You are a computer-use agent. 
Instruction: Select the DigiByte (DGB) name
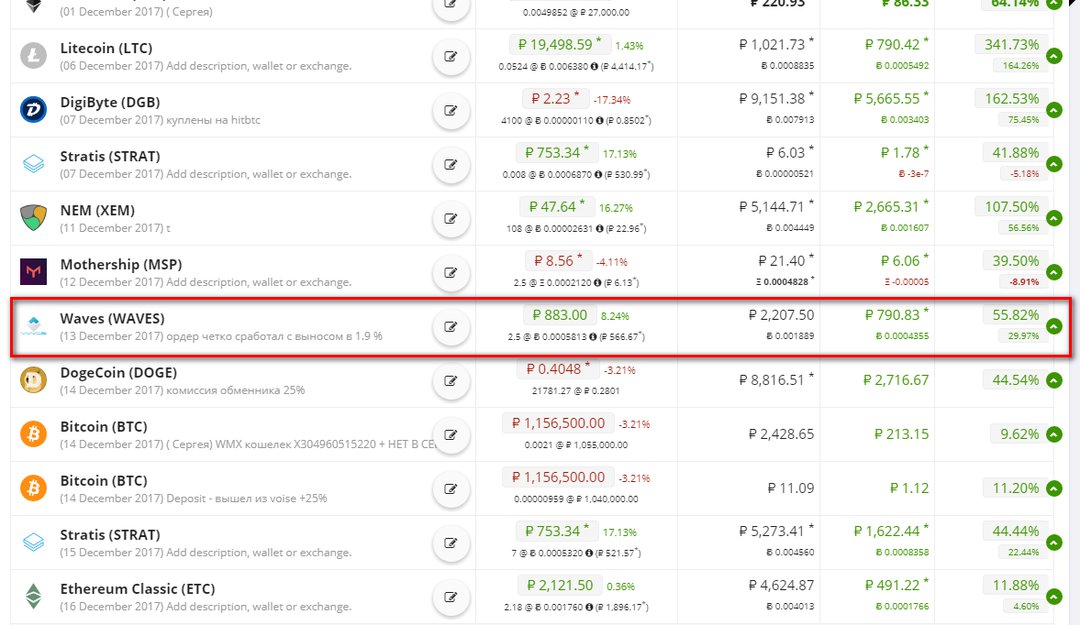point(110,102)
